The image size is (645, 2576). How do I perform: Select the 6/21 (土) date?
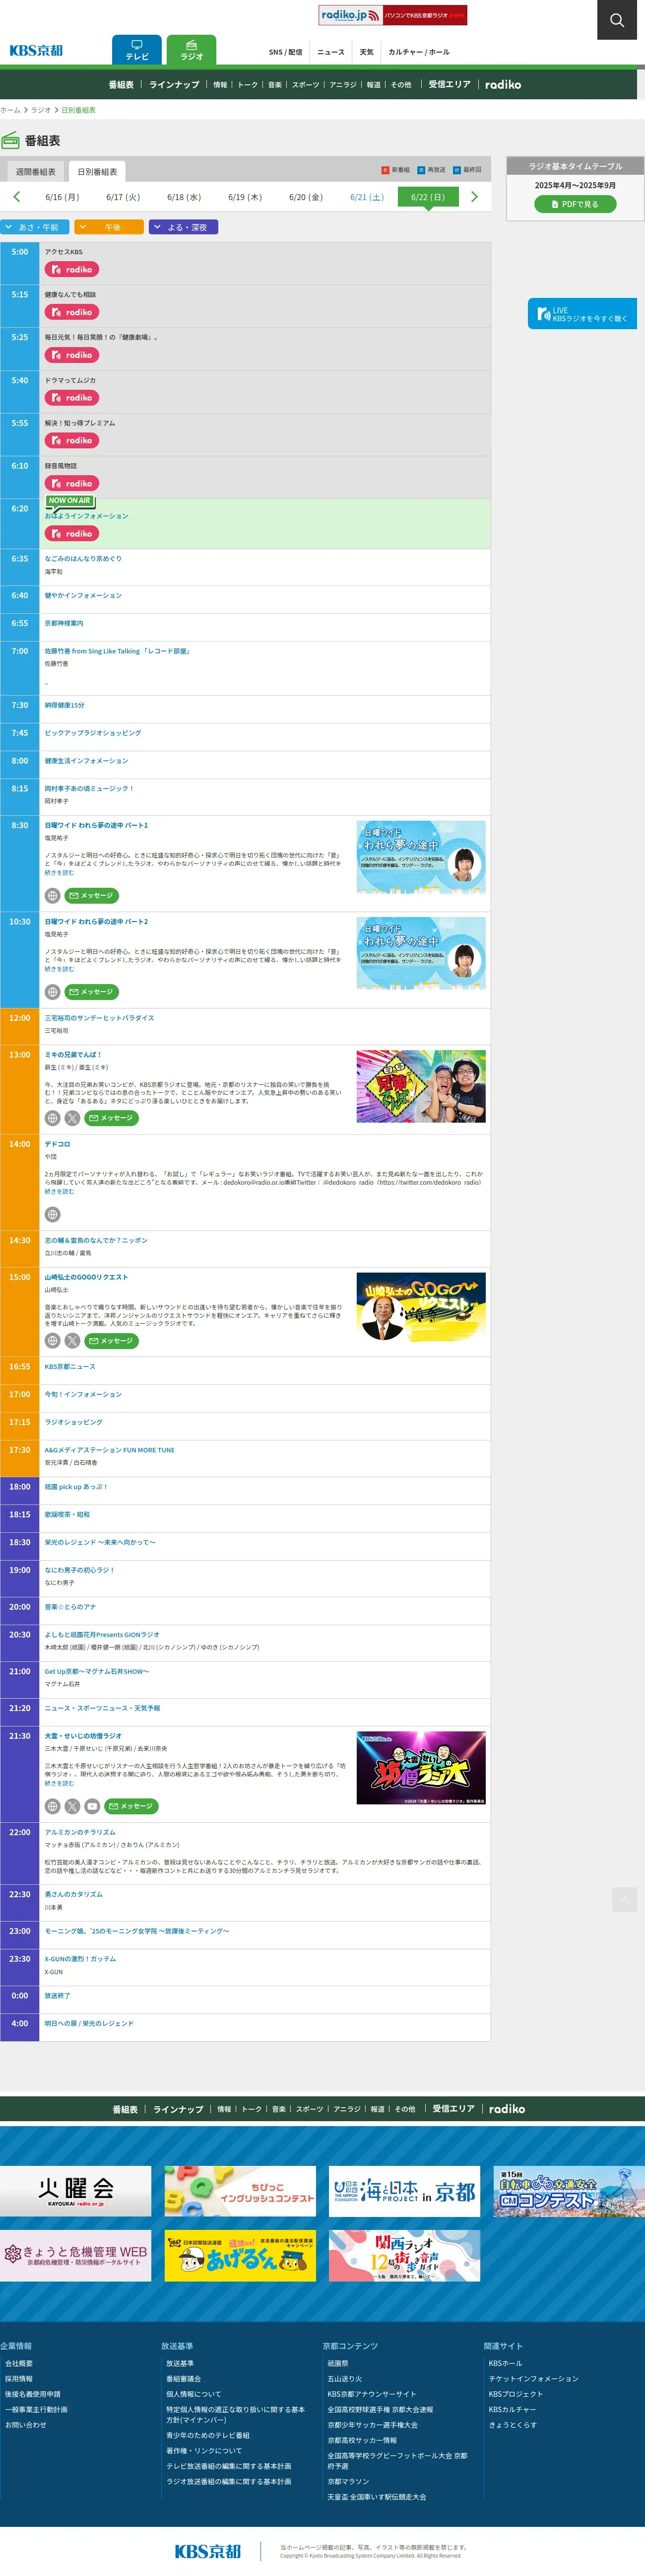367,197
